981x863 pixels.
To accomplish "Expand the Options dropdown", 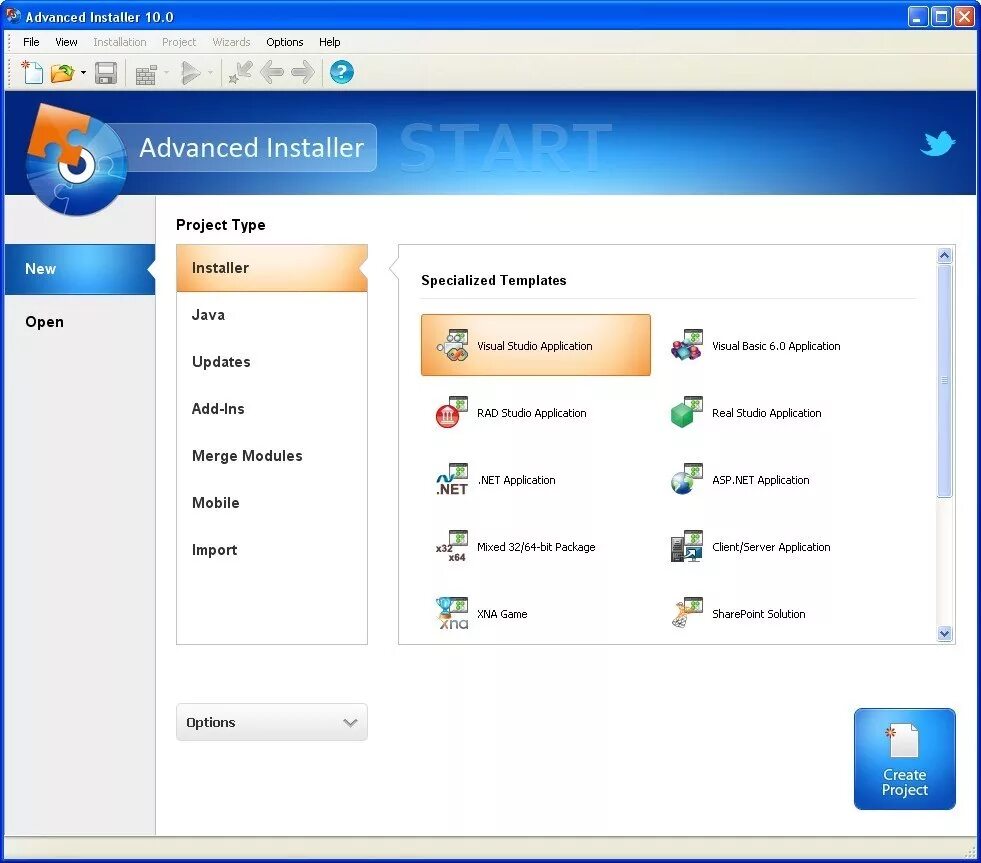I will point(272,722).
